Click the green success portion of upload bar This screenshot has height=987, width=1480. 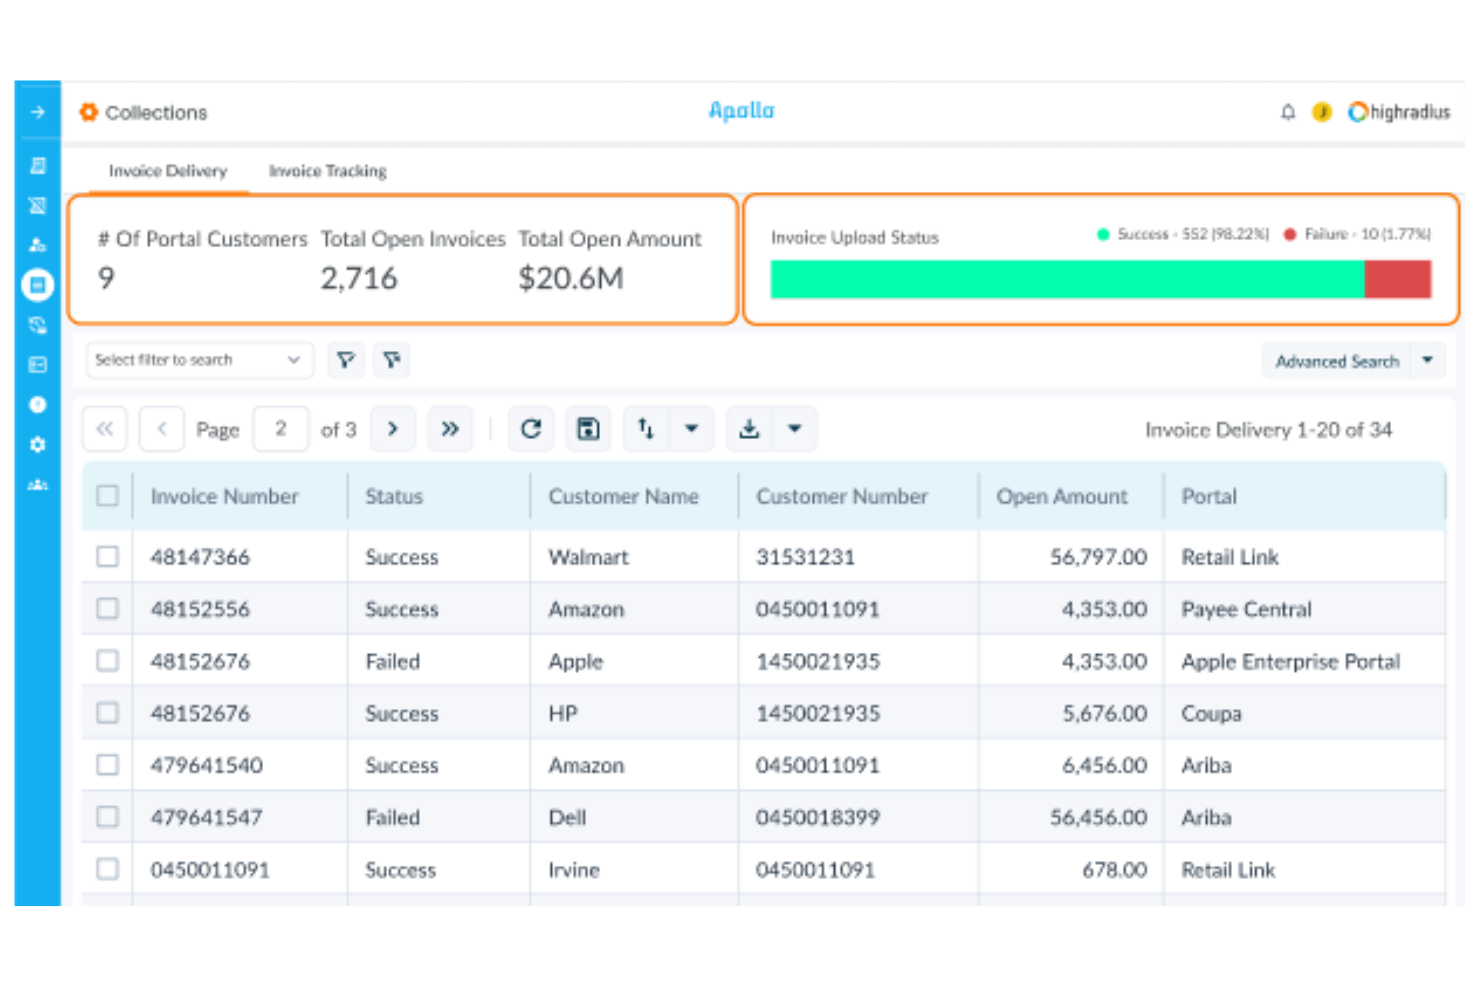click(x=1067, y=280)
